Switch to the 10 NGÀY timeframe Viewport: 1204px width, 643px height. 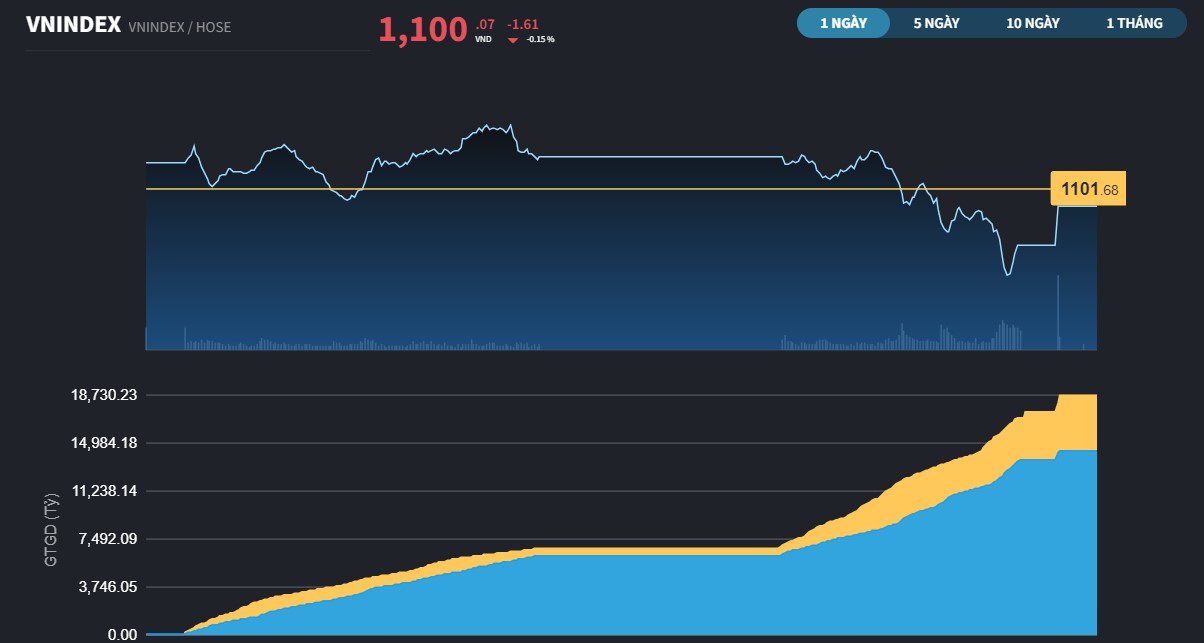(1033, 23)
